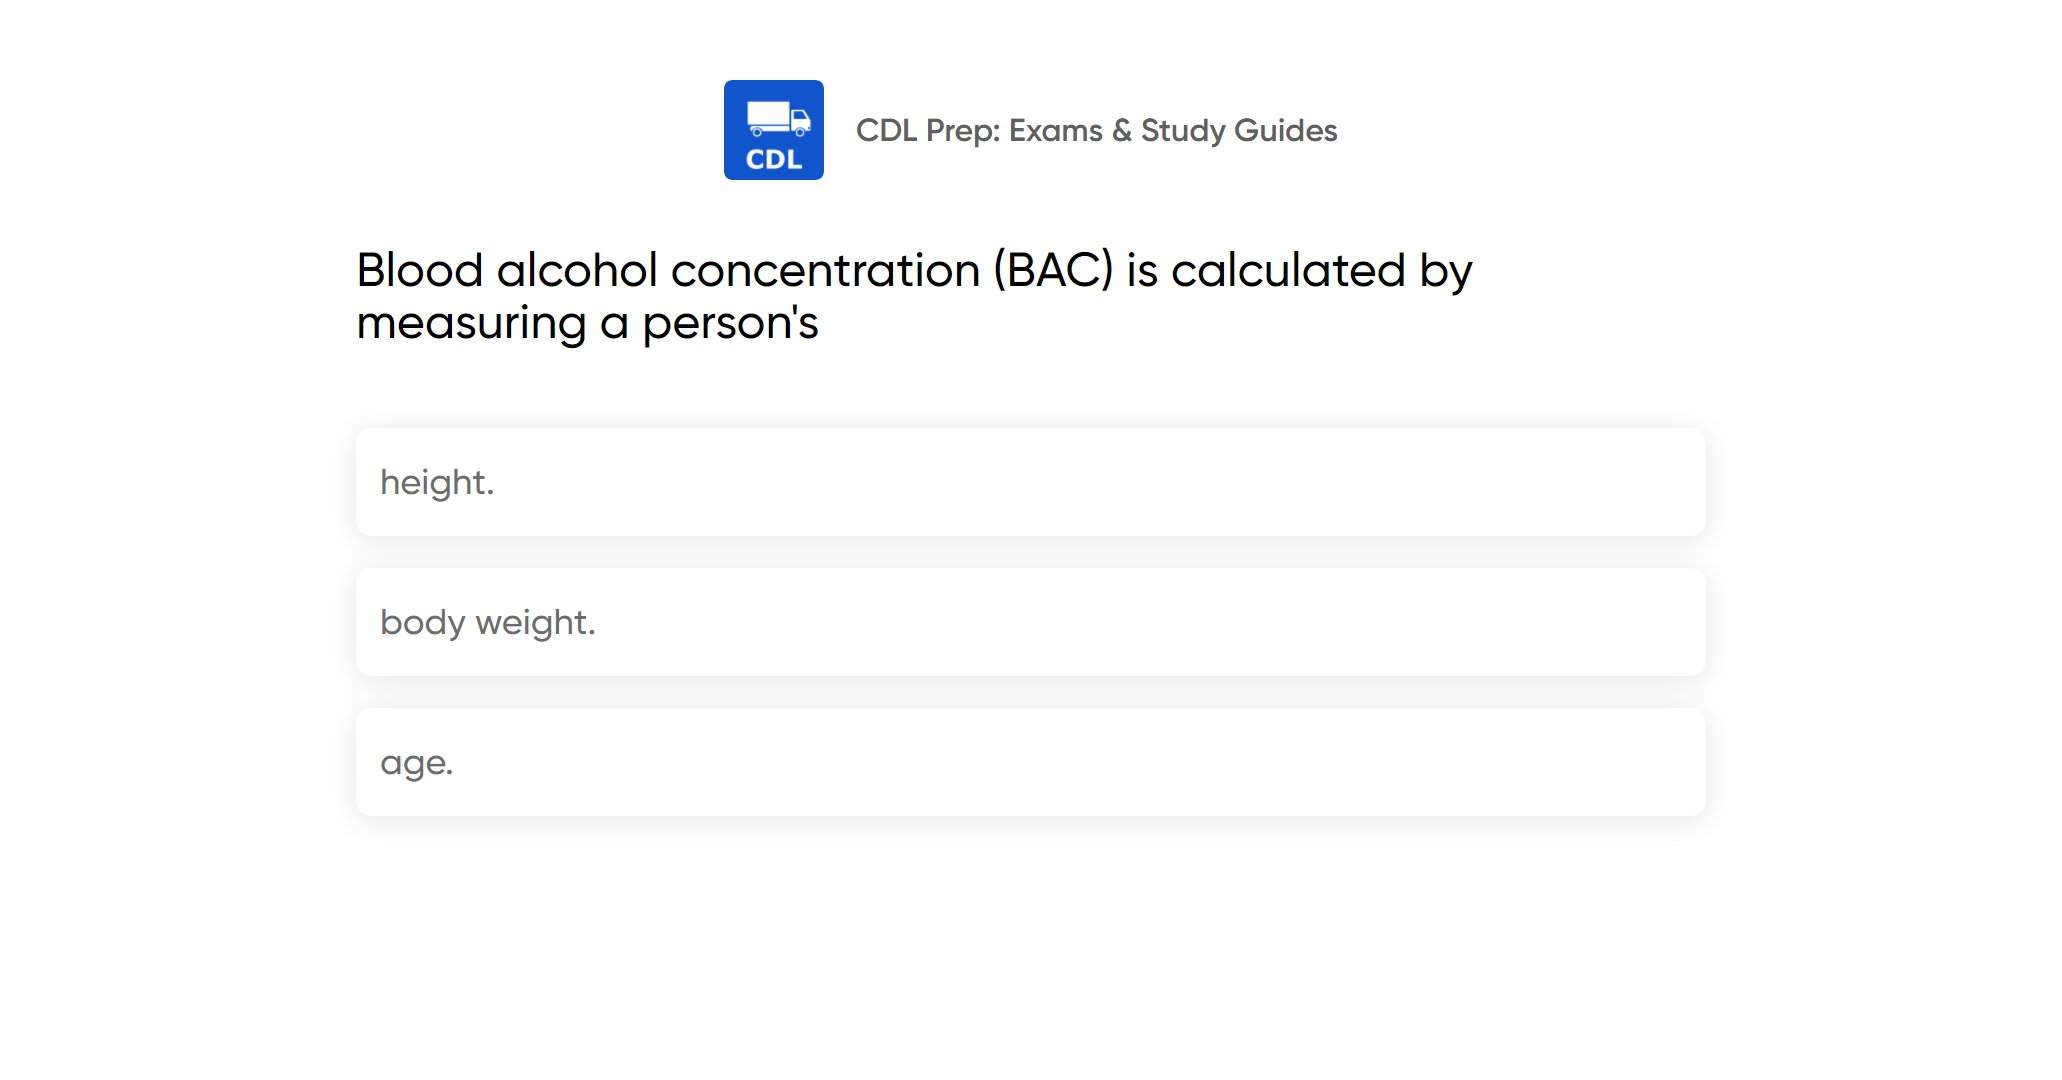Click "CDL Prep:" in the header

click(928, 130)
